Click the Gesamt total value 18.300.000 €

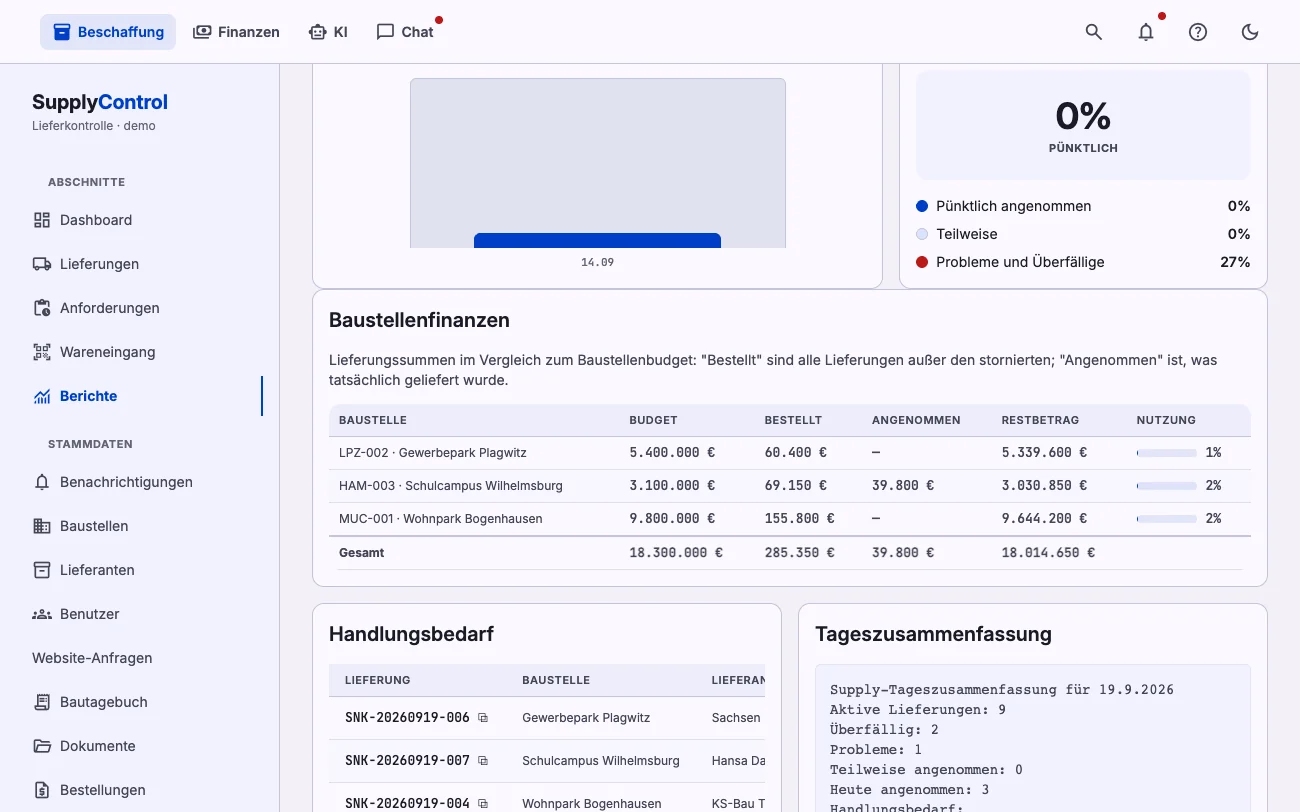tap(675, 552)
